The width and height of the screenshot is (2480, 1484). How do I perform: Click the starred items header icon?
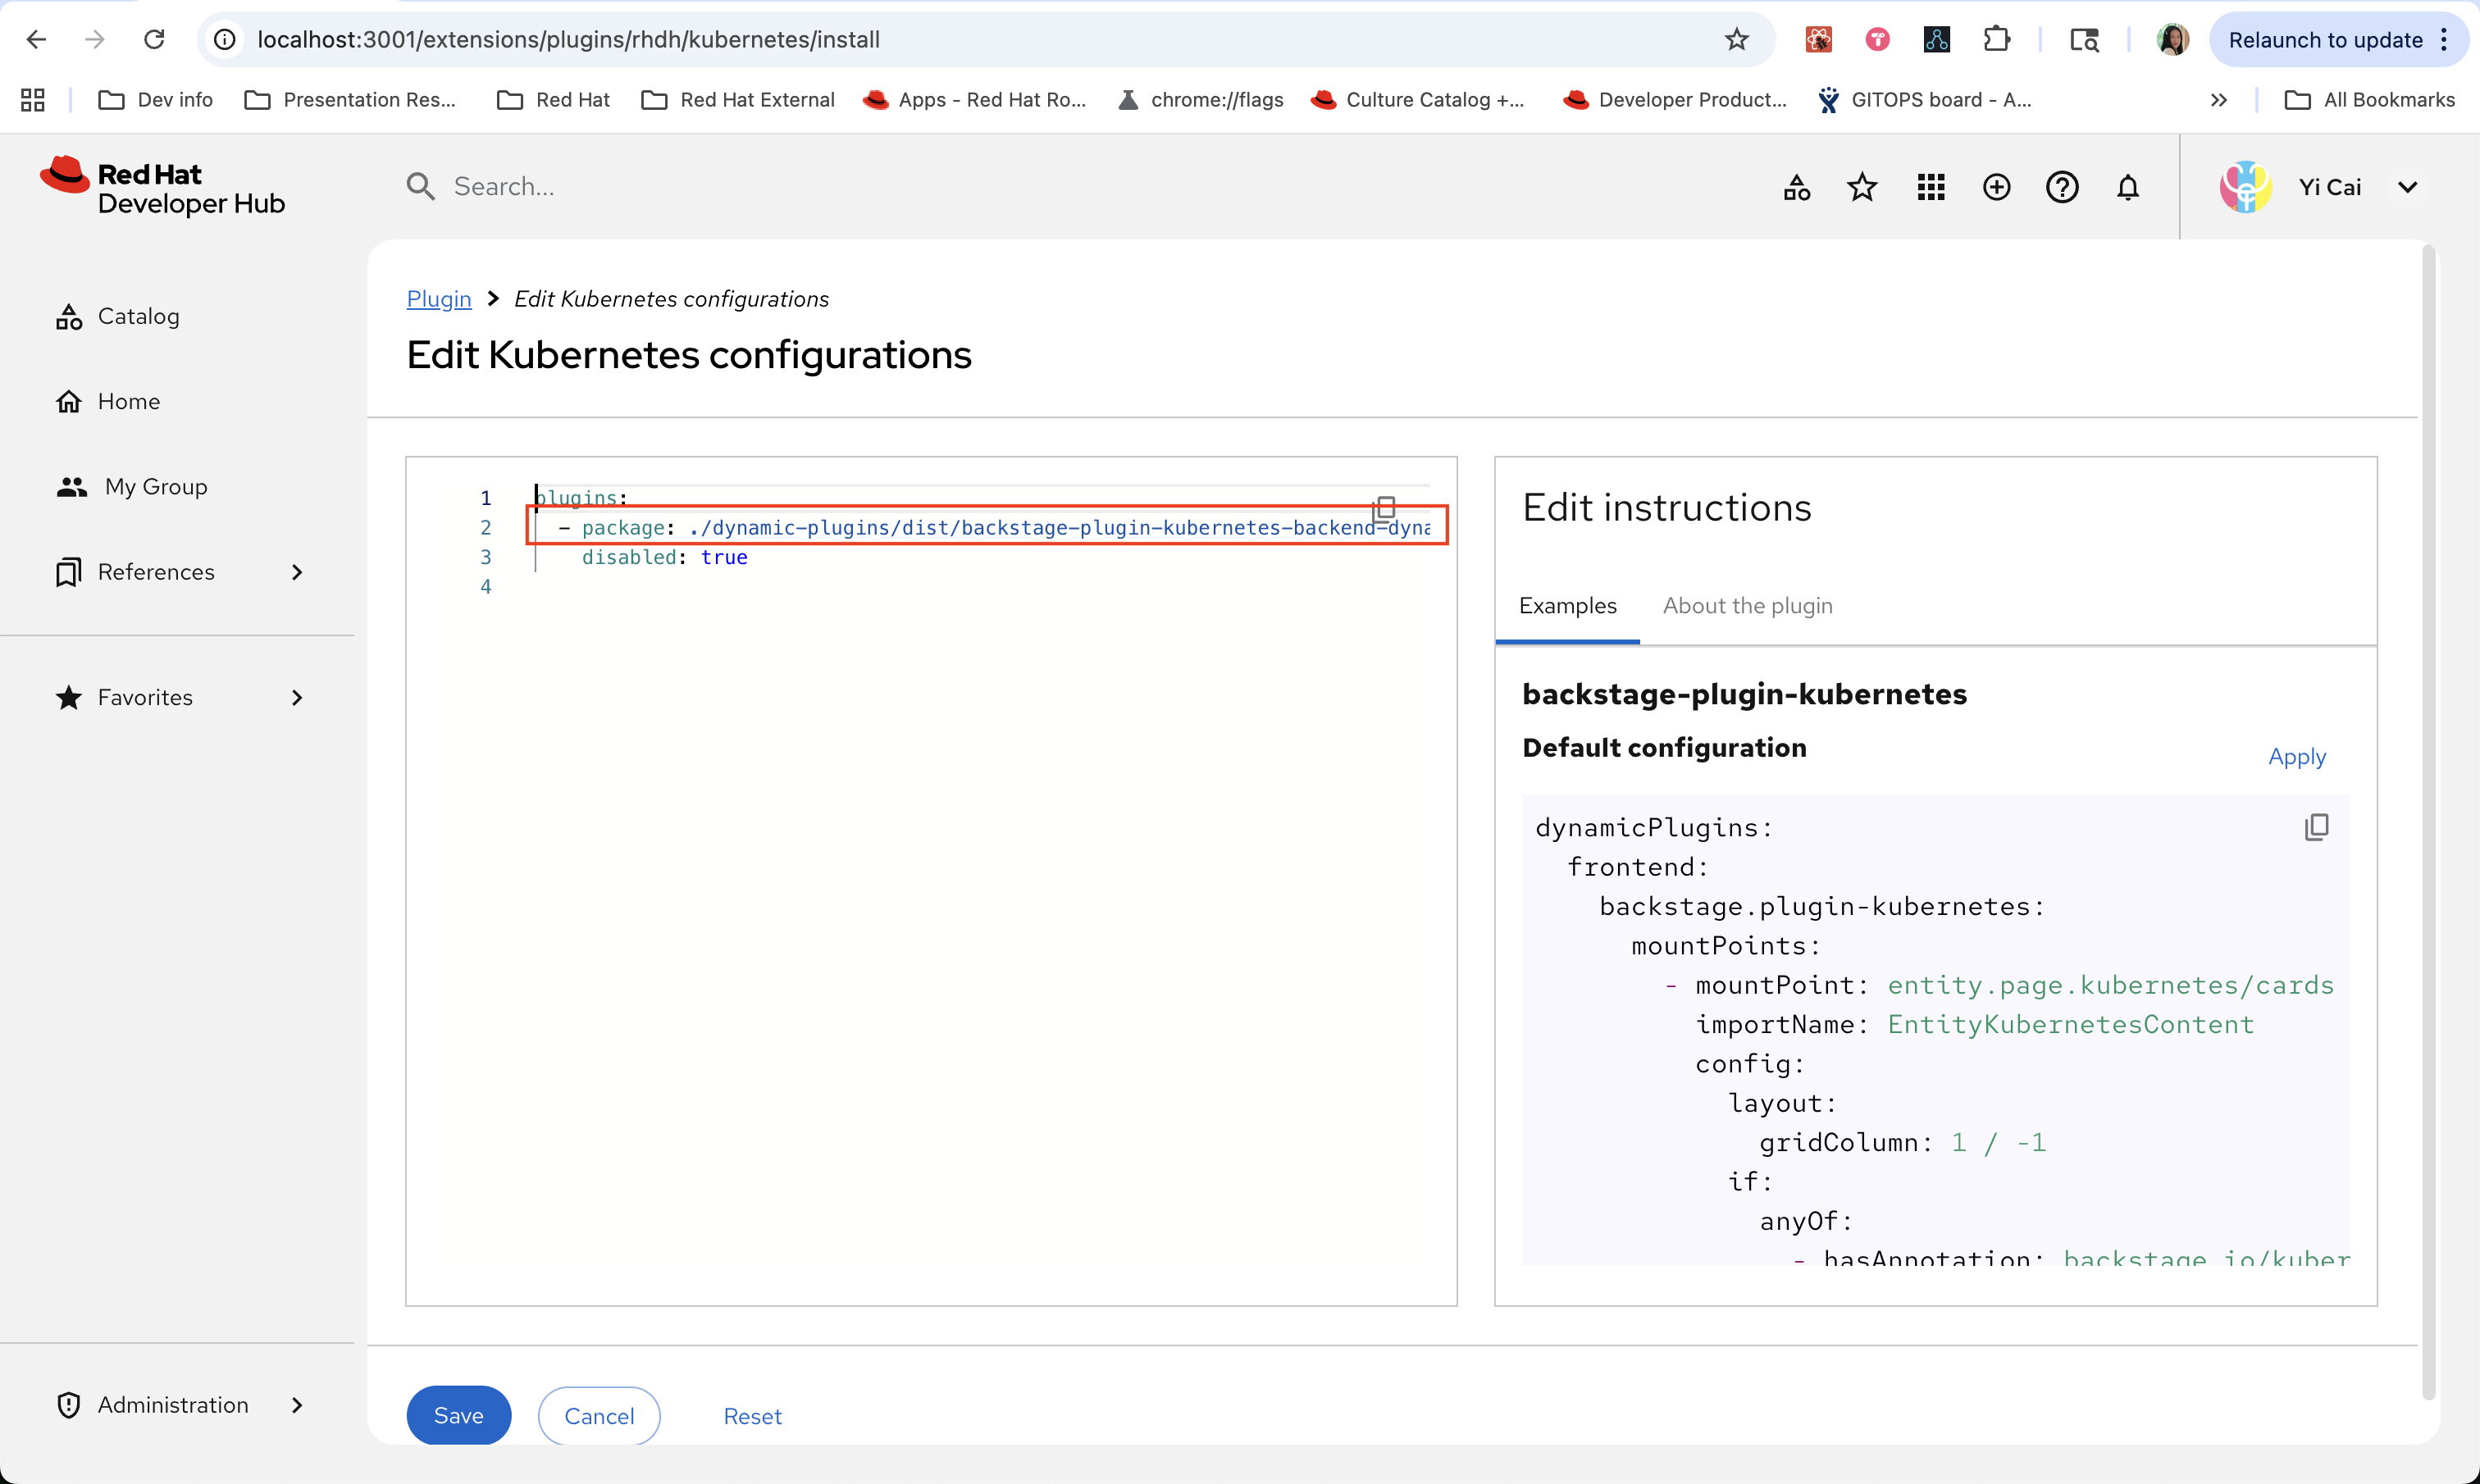click(x=1862, y=187)
